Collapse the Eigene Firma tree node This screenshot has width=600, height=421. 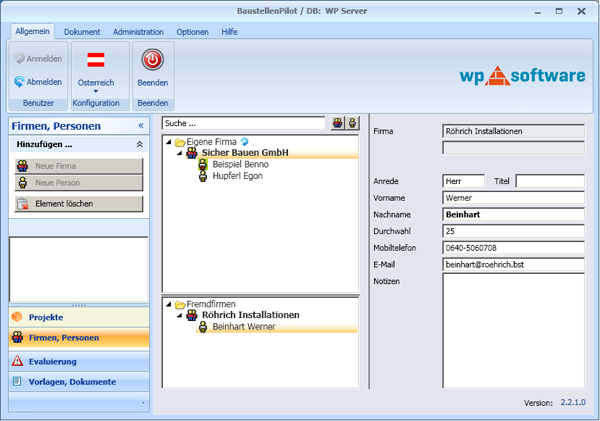point(168,142)
